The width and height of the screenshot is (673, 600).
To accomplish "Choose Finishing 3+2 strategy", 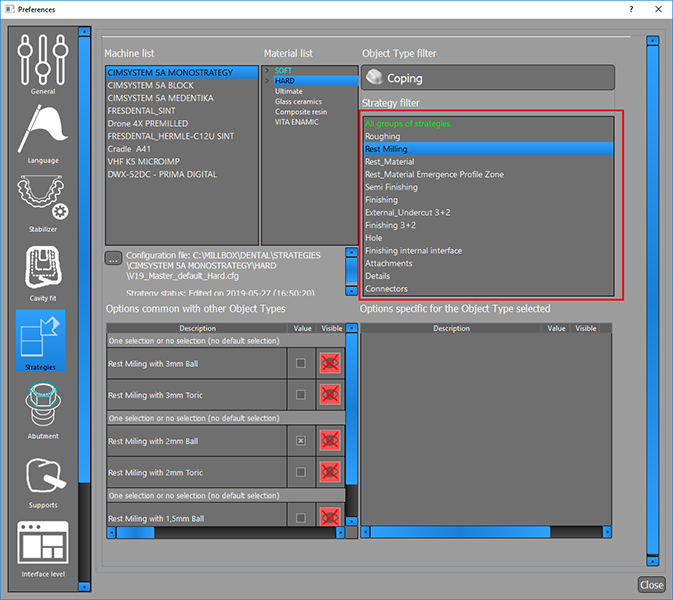I will pyautogui.click(x=488, y=225).
